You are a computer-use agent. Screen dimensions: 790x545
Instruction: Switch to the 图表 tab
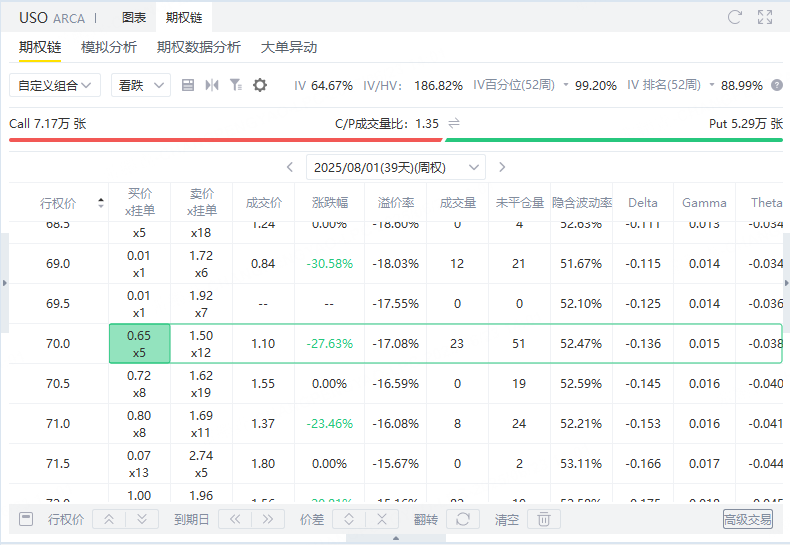[x=134, y=18]
